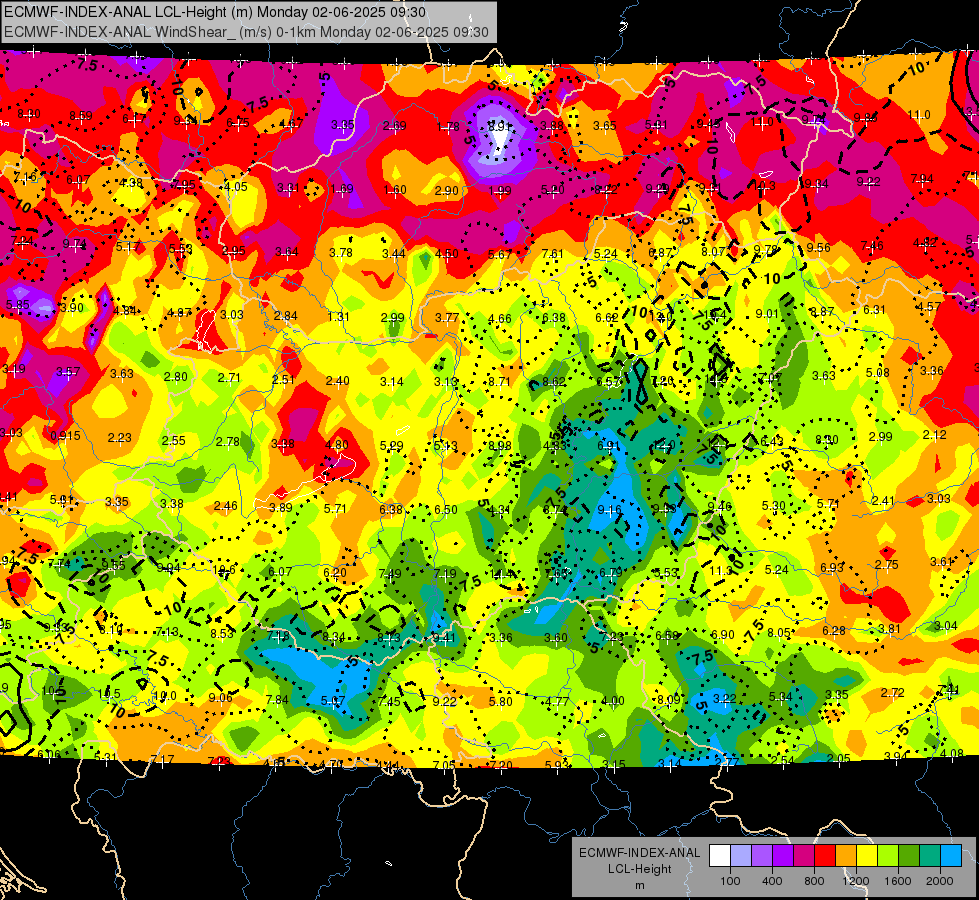Click the 7.61 value on the map
Image resolution: width=979 pixels, height=900 pixels.
click(x=553, y=254)
